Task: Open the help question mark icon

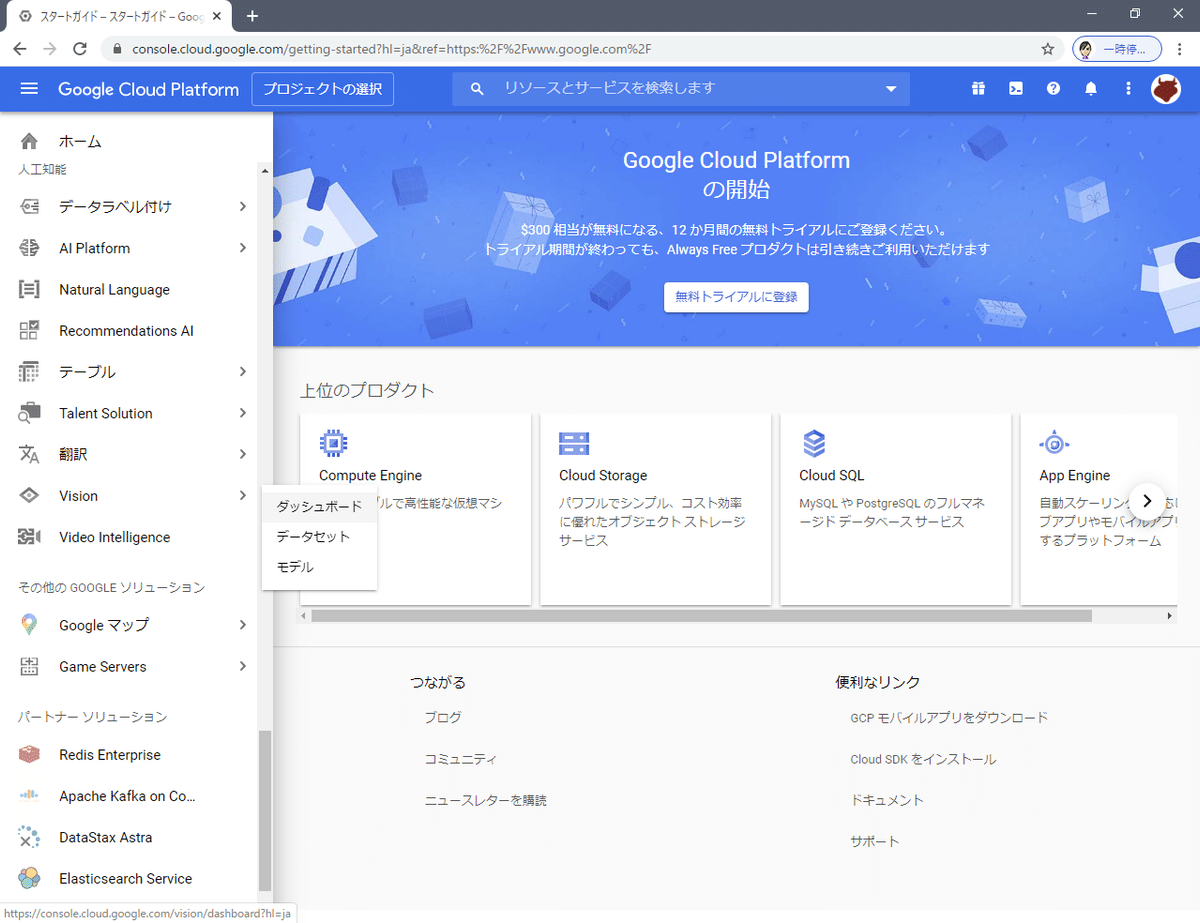Action: (1053, 89)
